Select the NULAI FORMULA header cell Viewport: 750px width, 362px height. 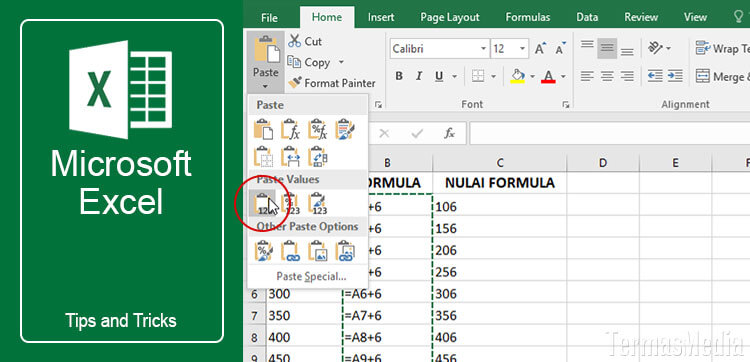[x=500, y=183]
